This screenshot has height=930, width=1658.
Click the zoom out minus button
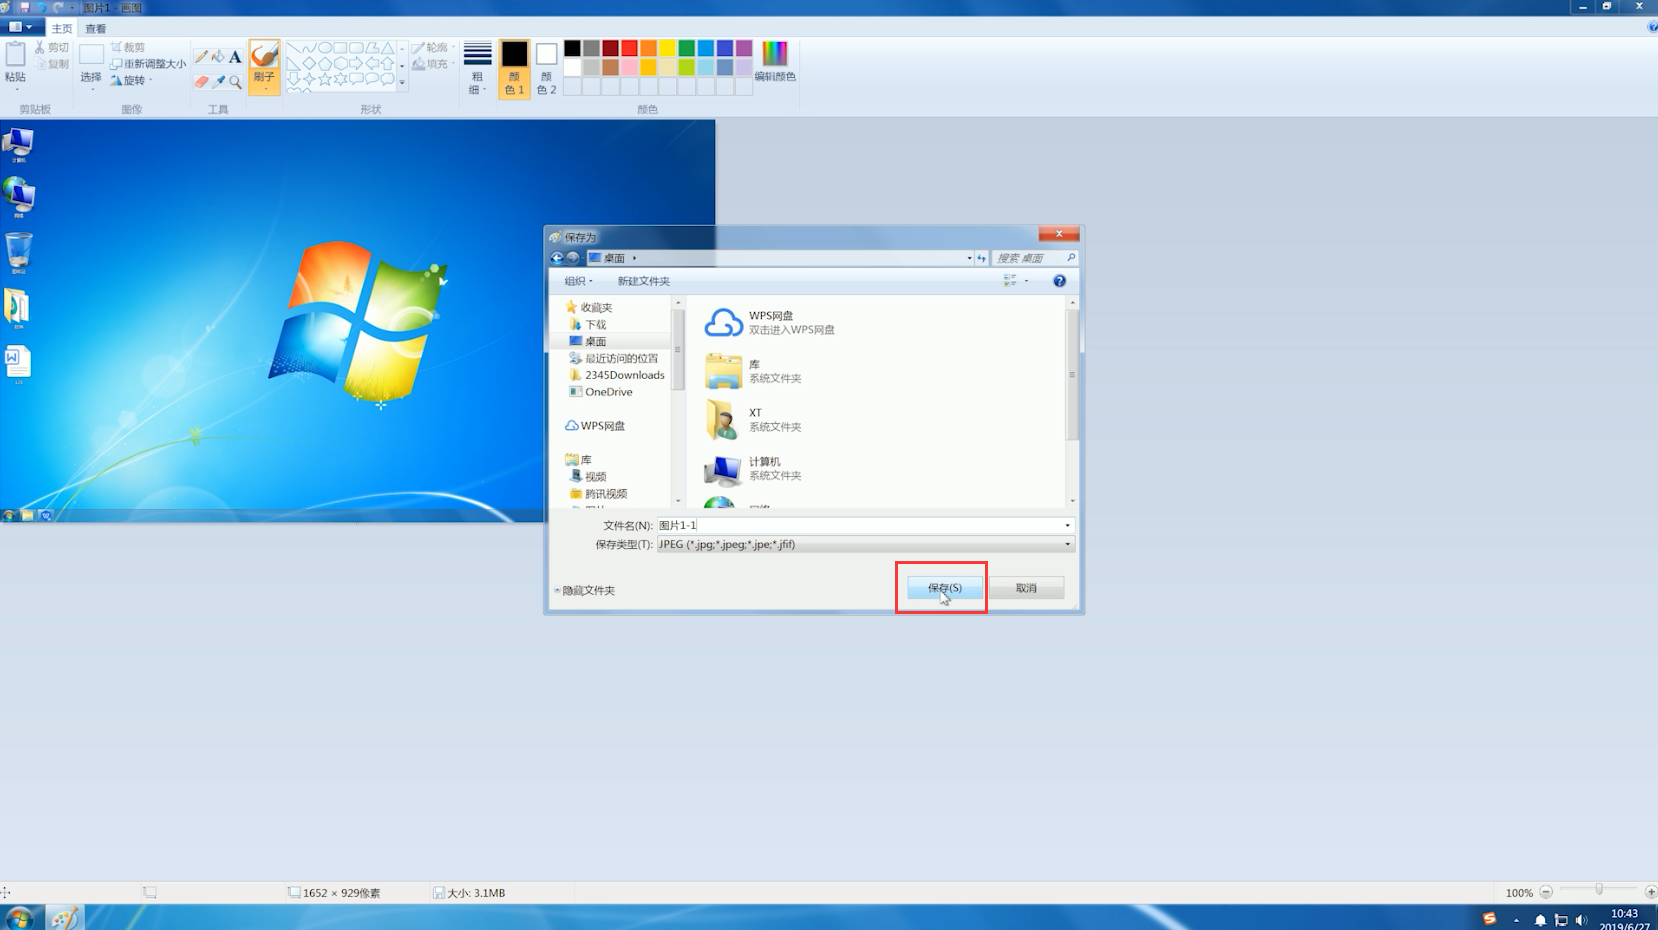[x=1546, y=892]
